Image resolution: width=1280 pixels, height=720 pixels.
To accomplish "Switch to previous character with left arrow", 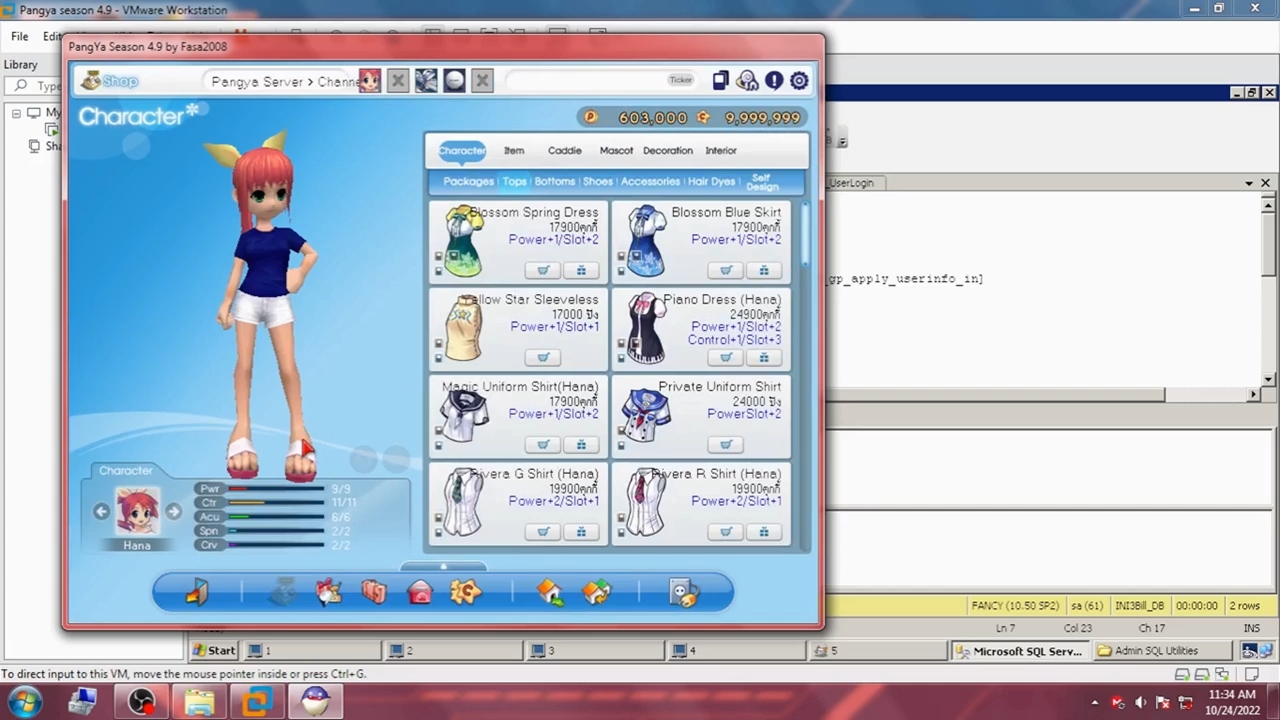I will (101, 512).
